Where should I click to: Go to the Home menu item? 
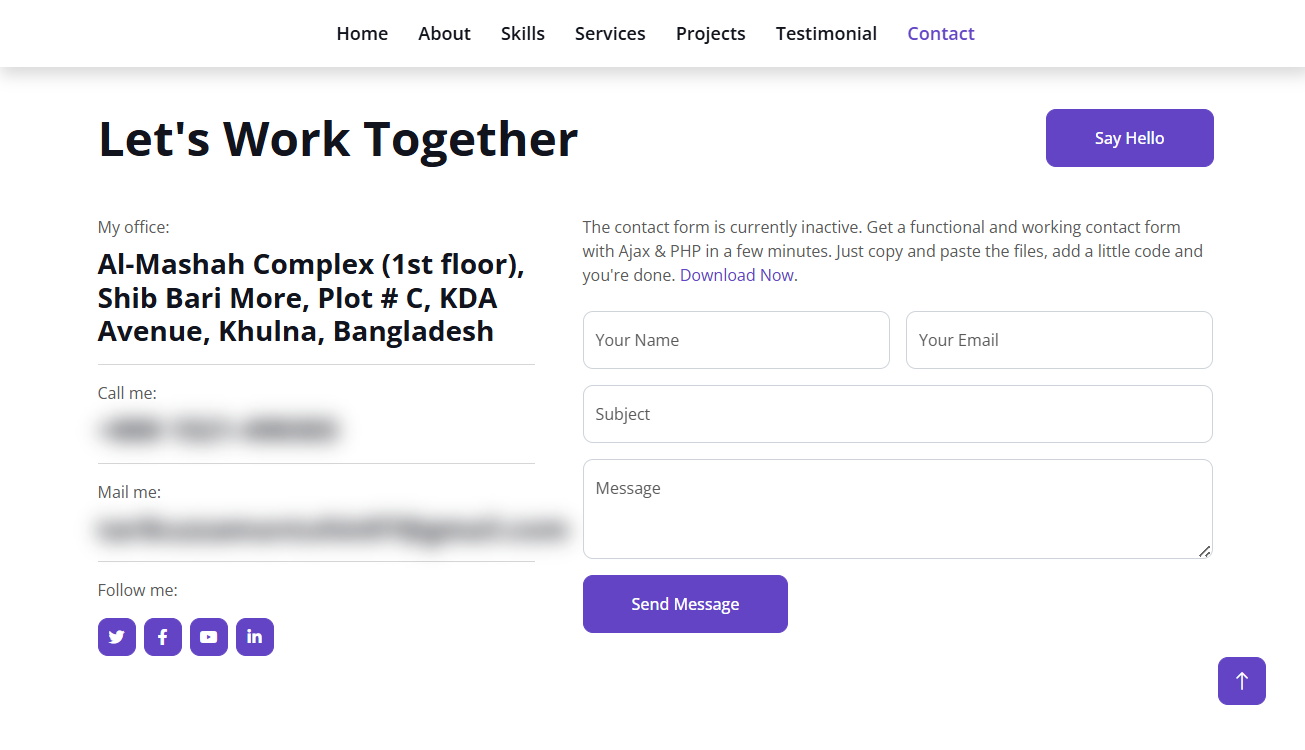coord(362,34)
